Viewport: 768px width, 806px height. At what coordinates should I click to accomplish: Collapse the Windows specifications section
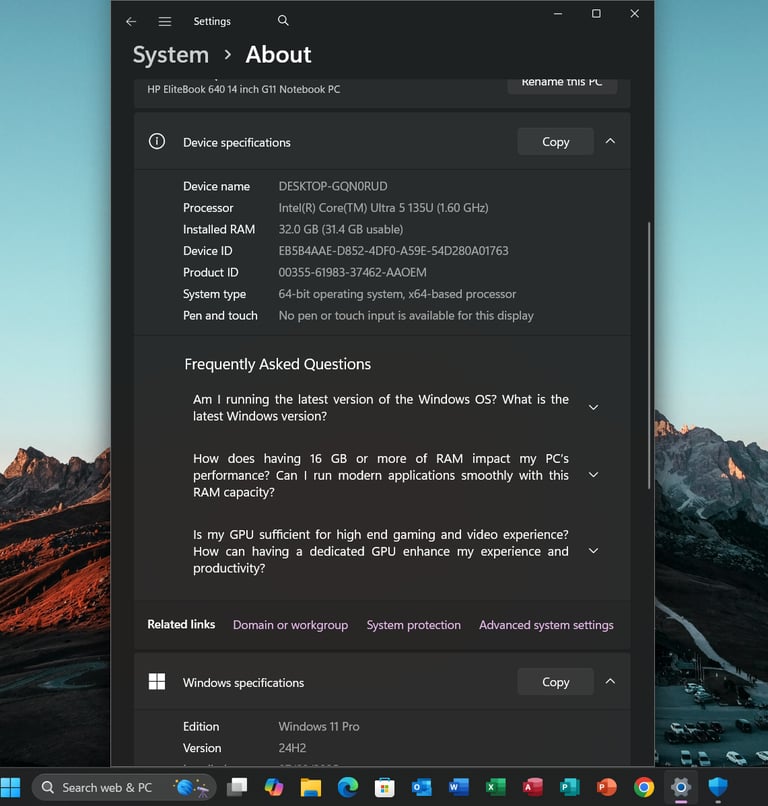610,682
